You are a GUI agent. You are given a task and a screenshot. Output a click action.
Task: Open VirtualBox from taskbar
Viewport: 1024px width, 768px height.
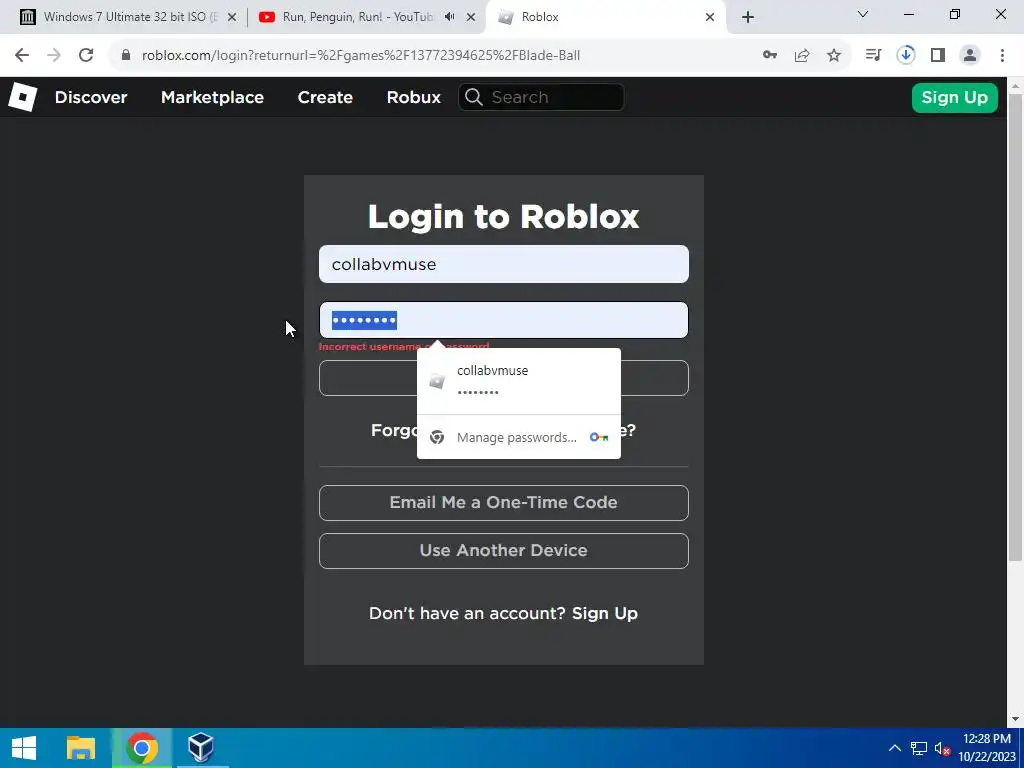tap(200, 748)
